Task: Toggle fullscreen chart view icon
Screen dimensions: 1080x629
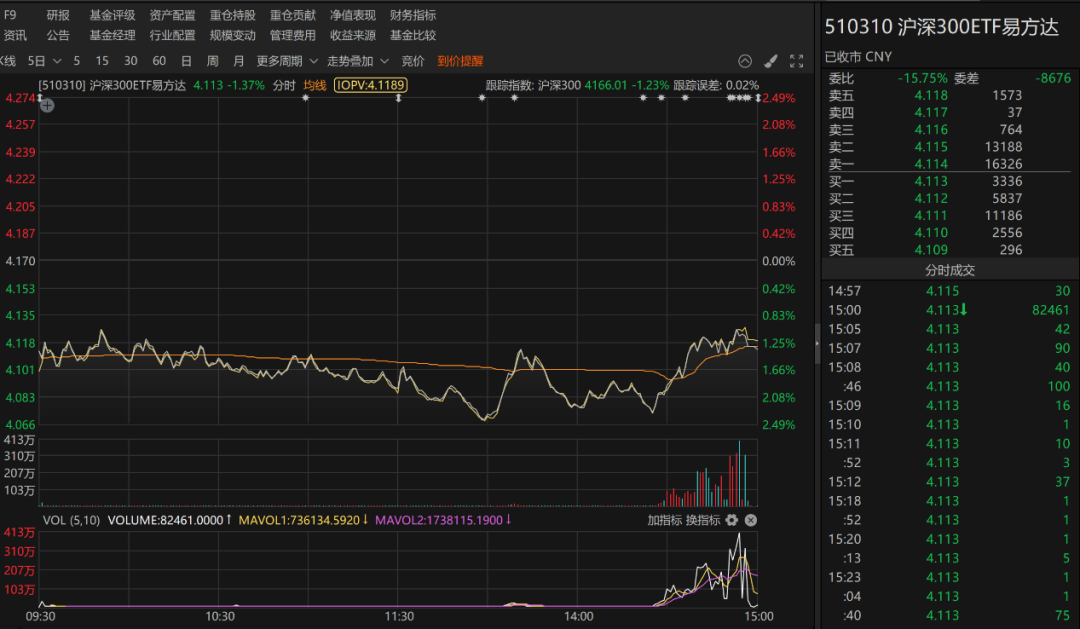Action: (x=796, y=61)
